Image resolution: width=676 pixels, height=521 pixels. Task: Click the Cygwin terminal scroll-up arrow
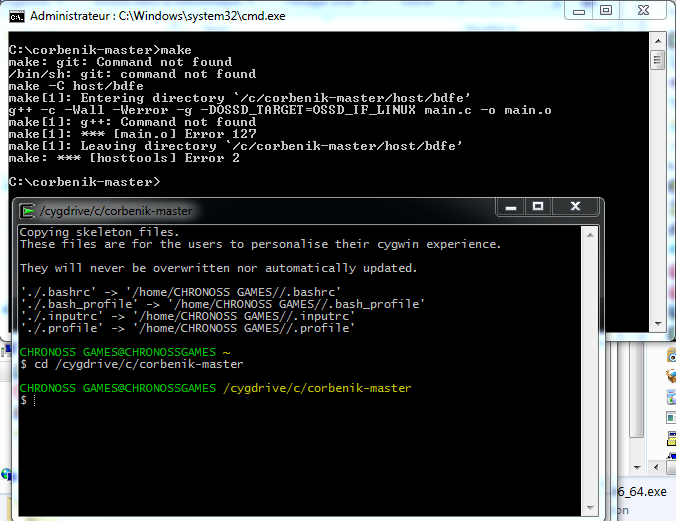[x=590, y=235]
